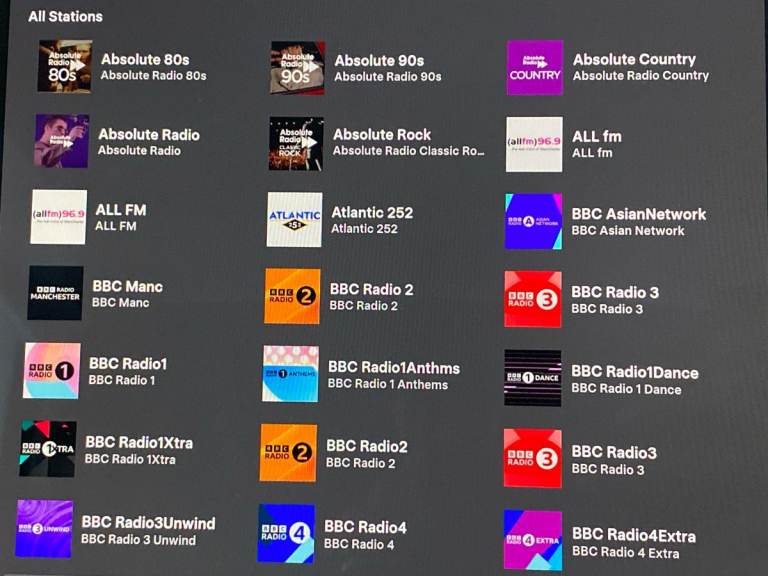
Task: Click the "Absolute 90s" station title
Action: coord(379,61)
